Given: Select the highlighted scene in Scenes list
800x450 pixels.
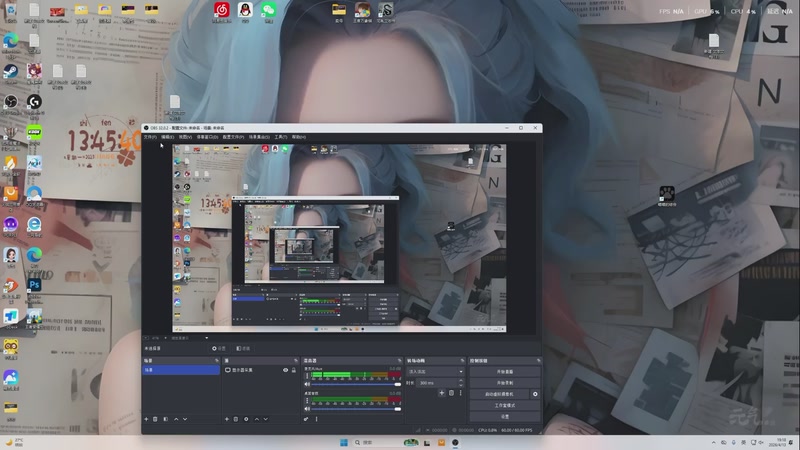Looking at the screenshot, I should tap(181, 370).
